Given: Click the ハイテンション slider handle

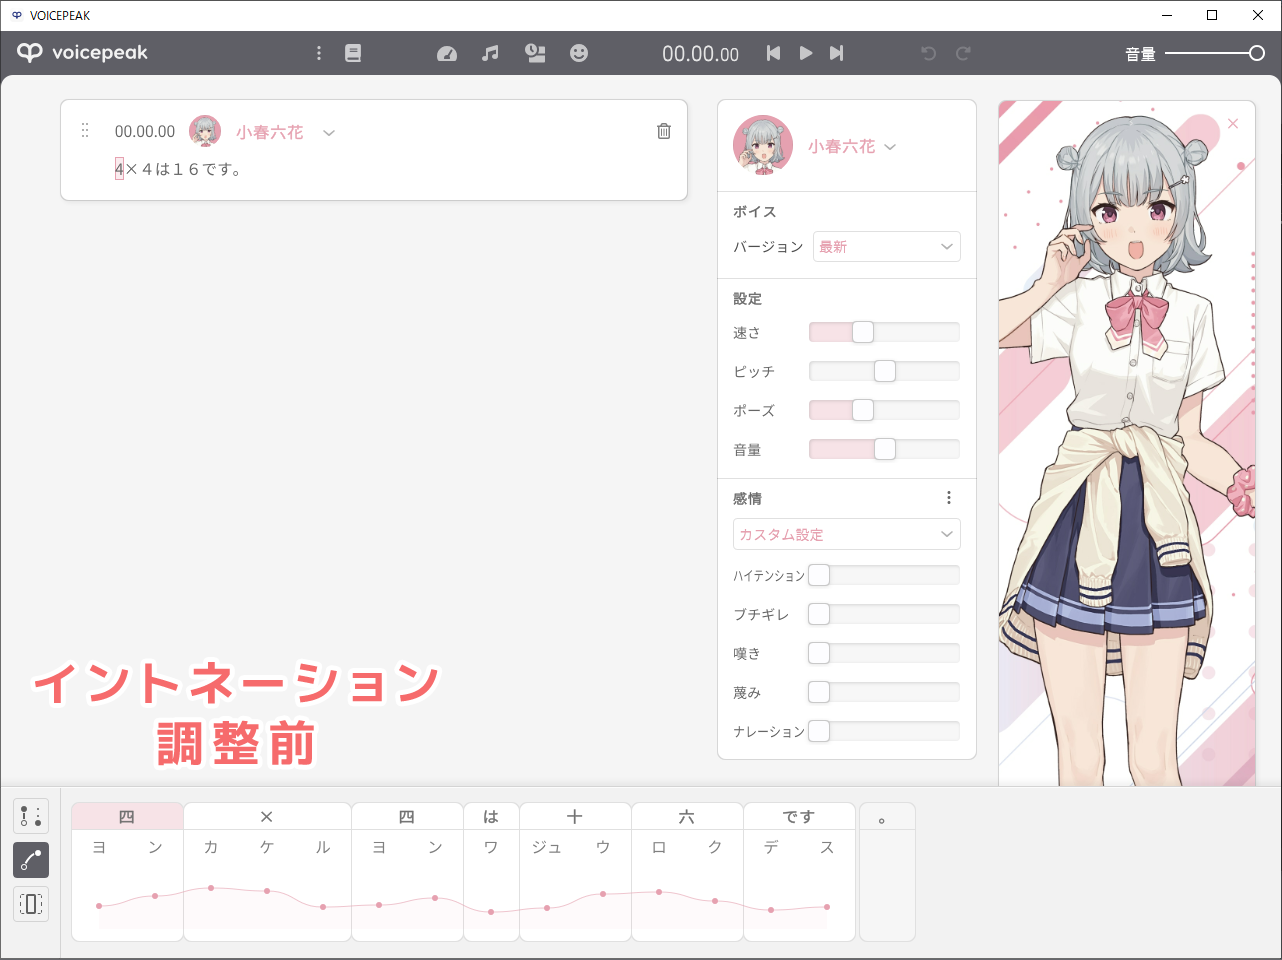Looking at the screenshot, I should (x=819, y=575).
